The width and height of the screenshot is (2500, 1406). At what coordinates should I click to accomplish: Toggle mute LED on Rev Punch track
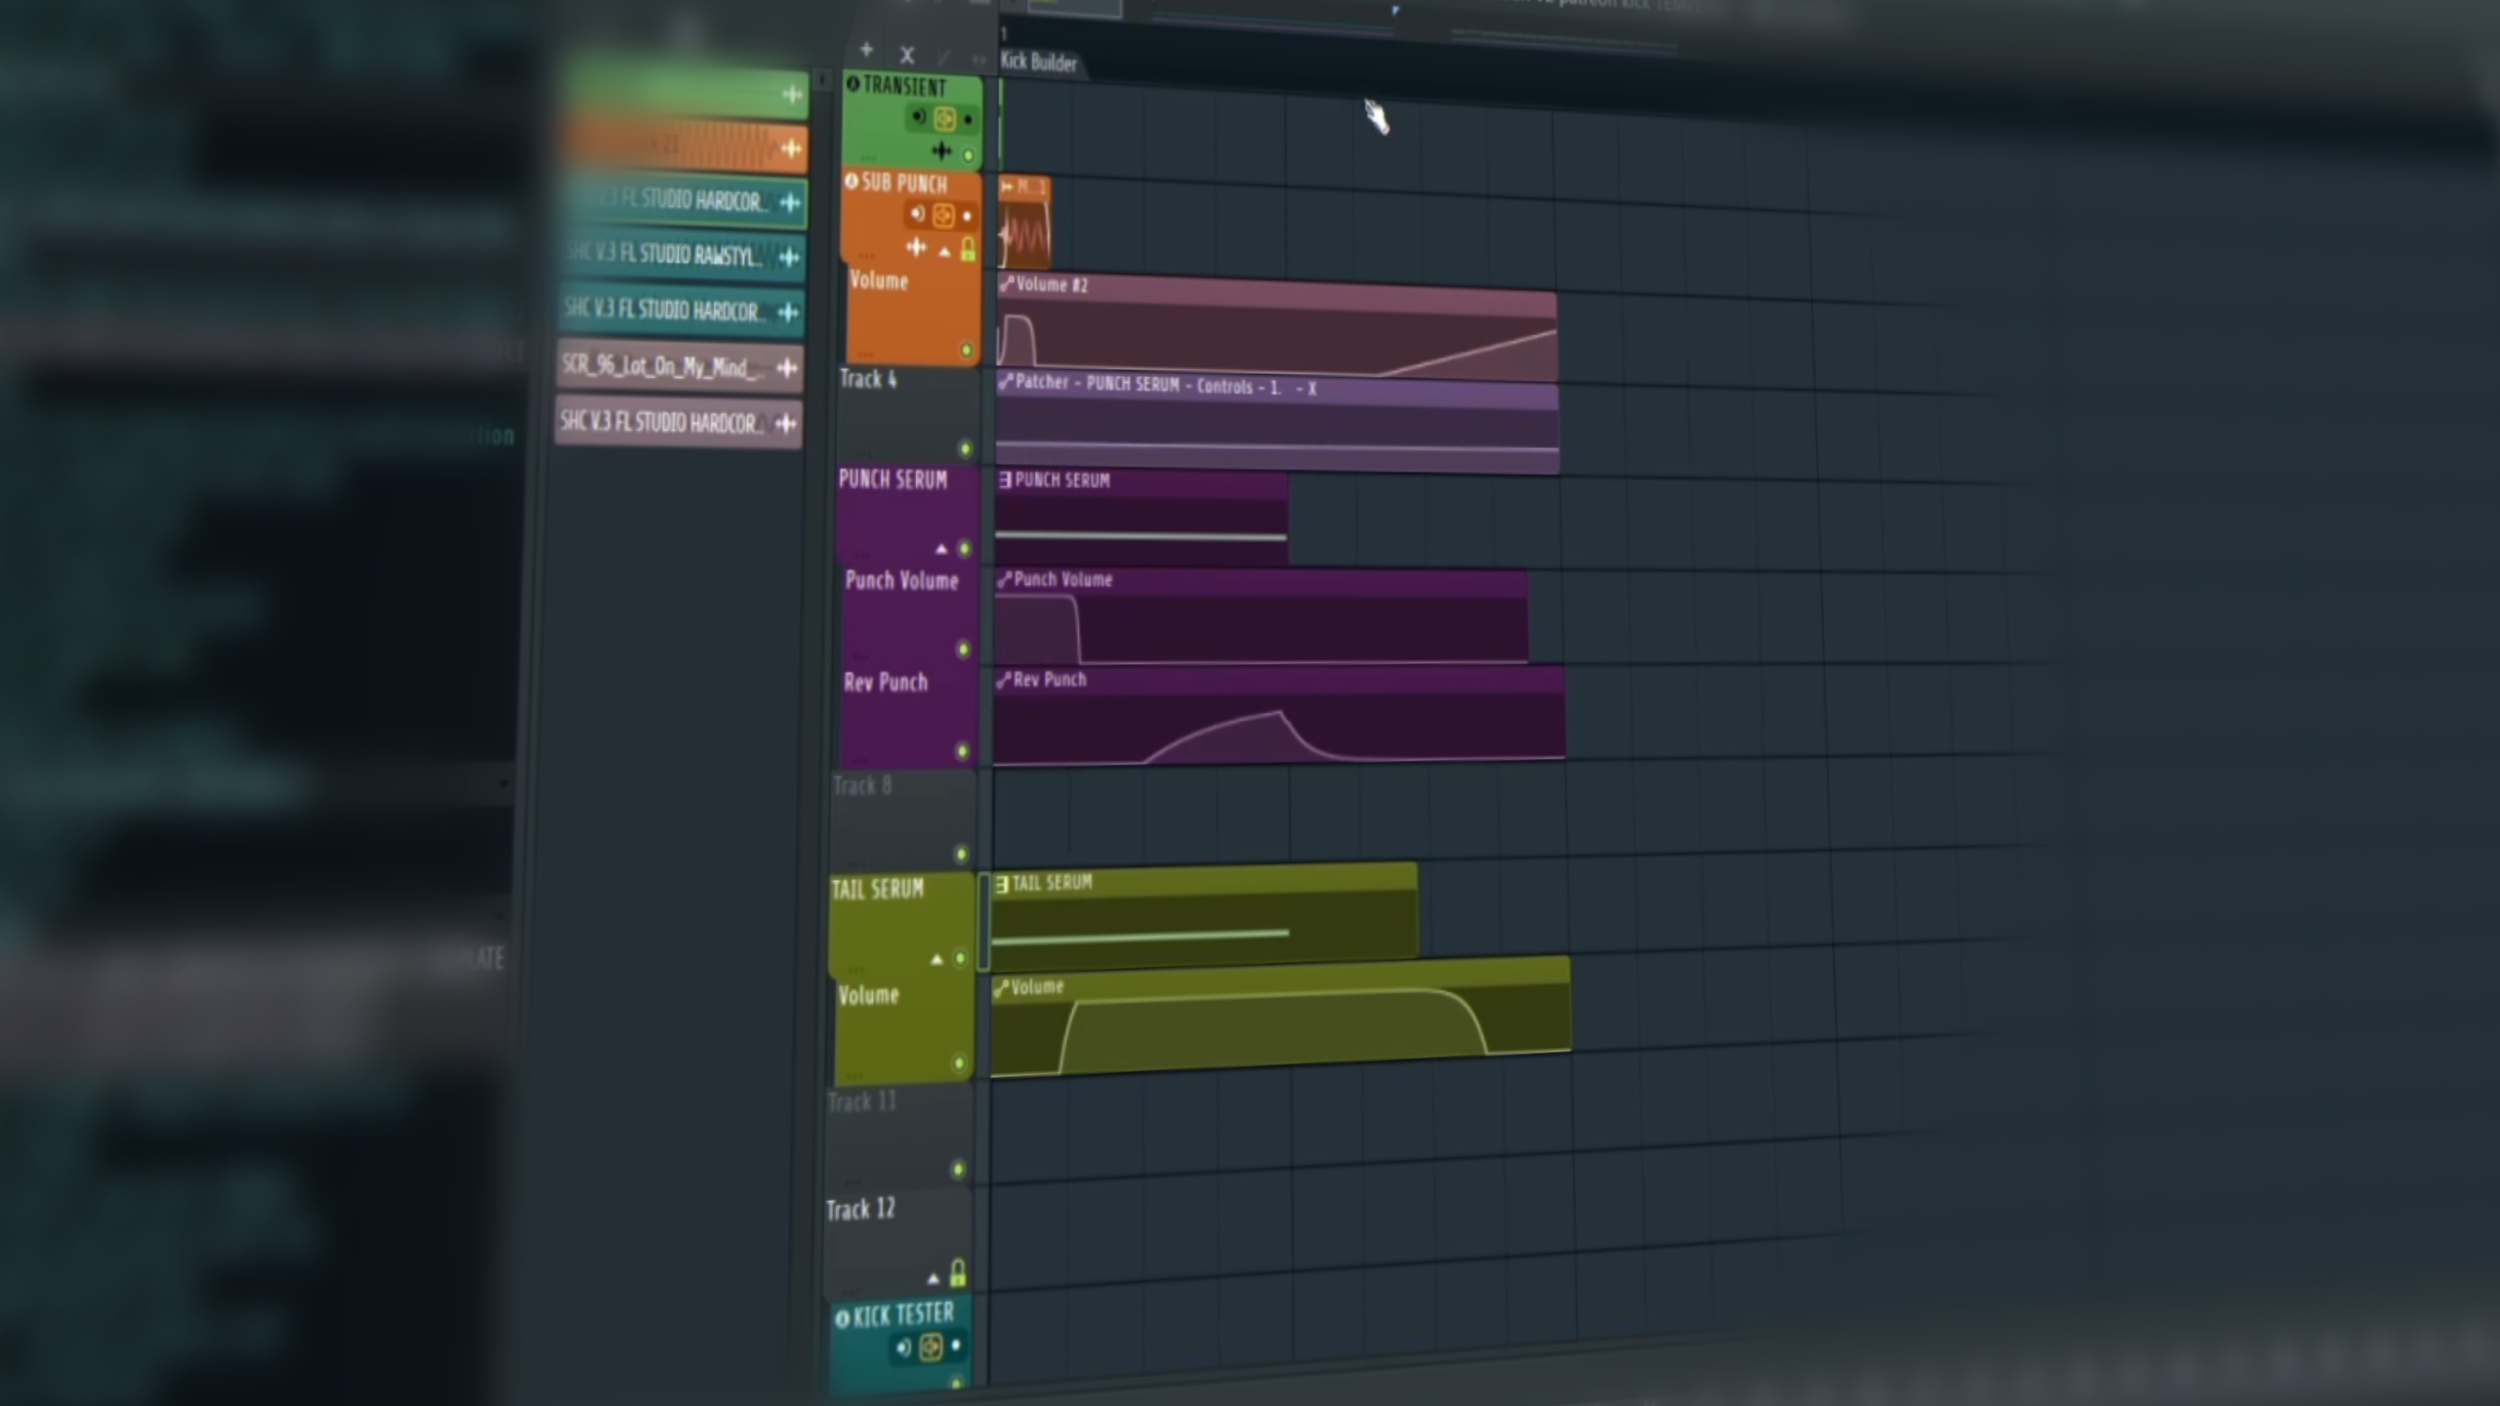(962, 751)
